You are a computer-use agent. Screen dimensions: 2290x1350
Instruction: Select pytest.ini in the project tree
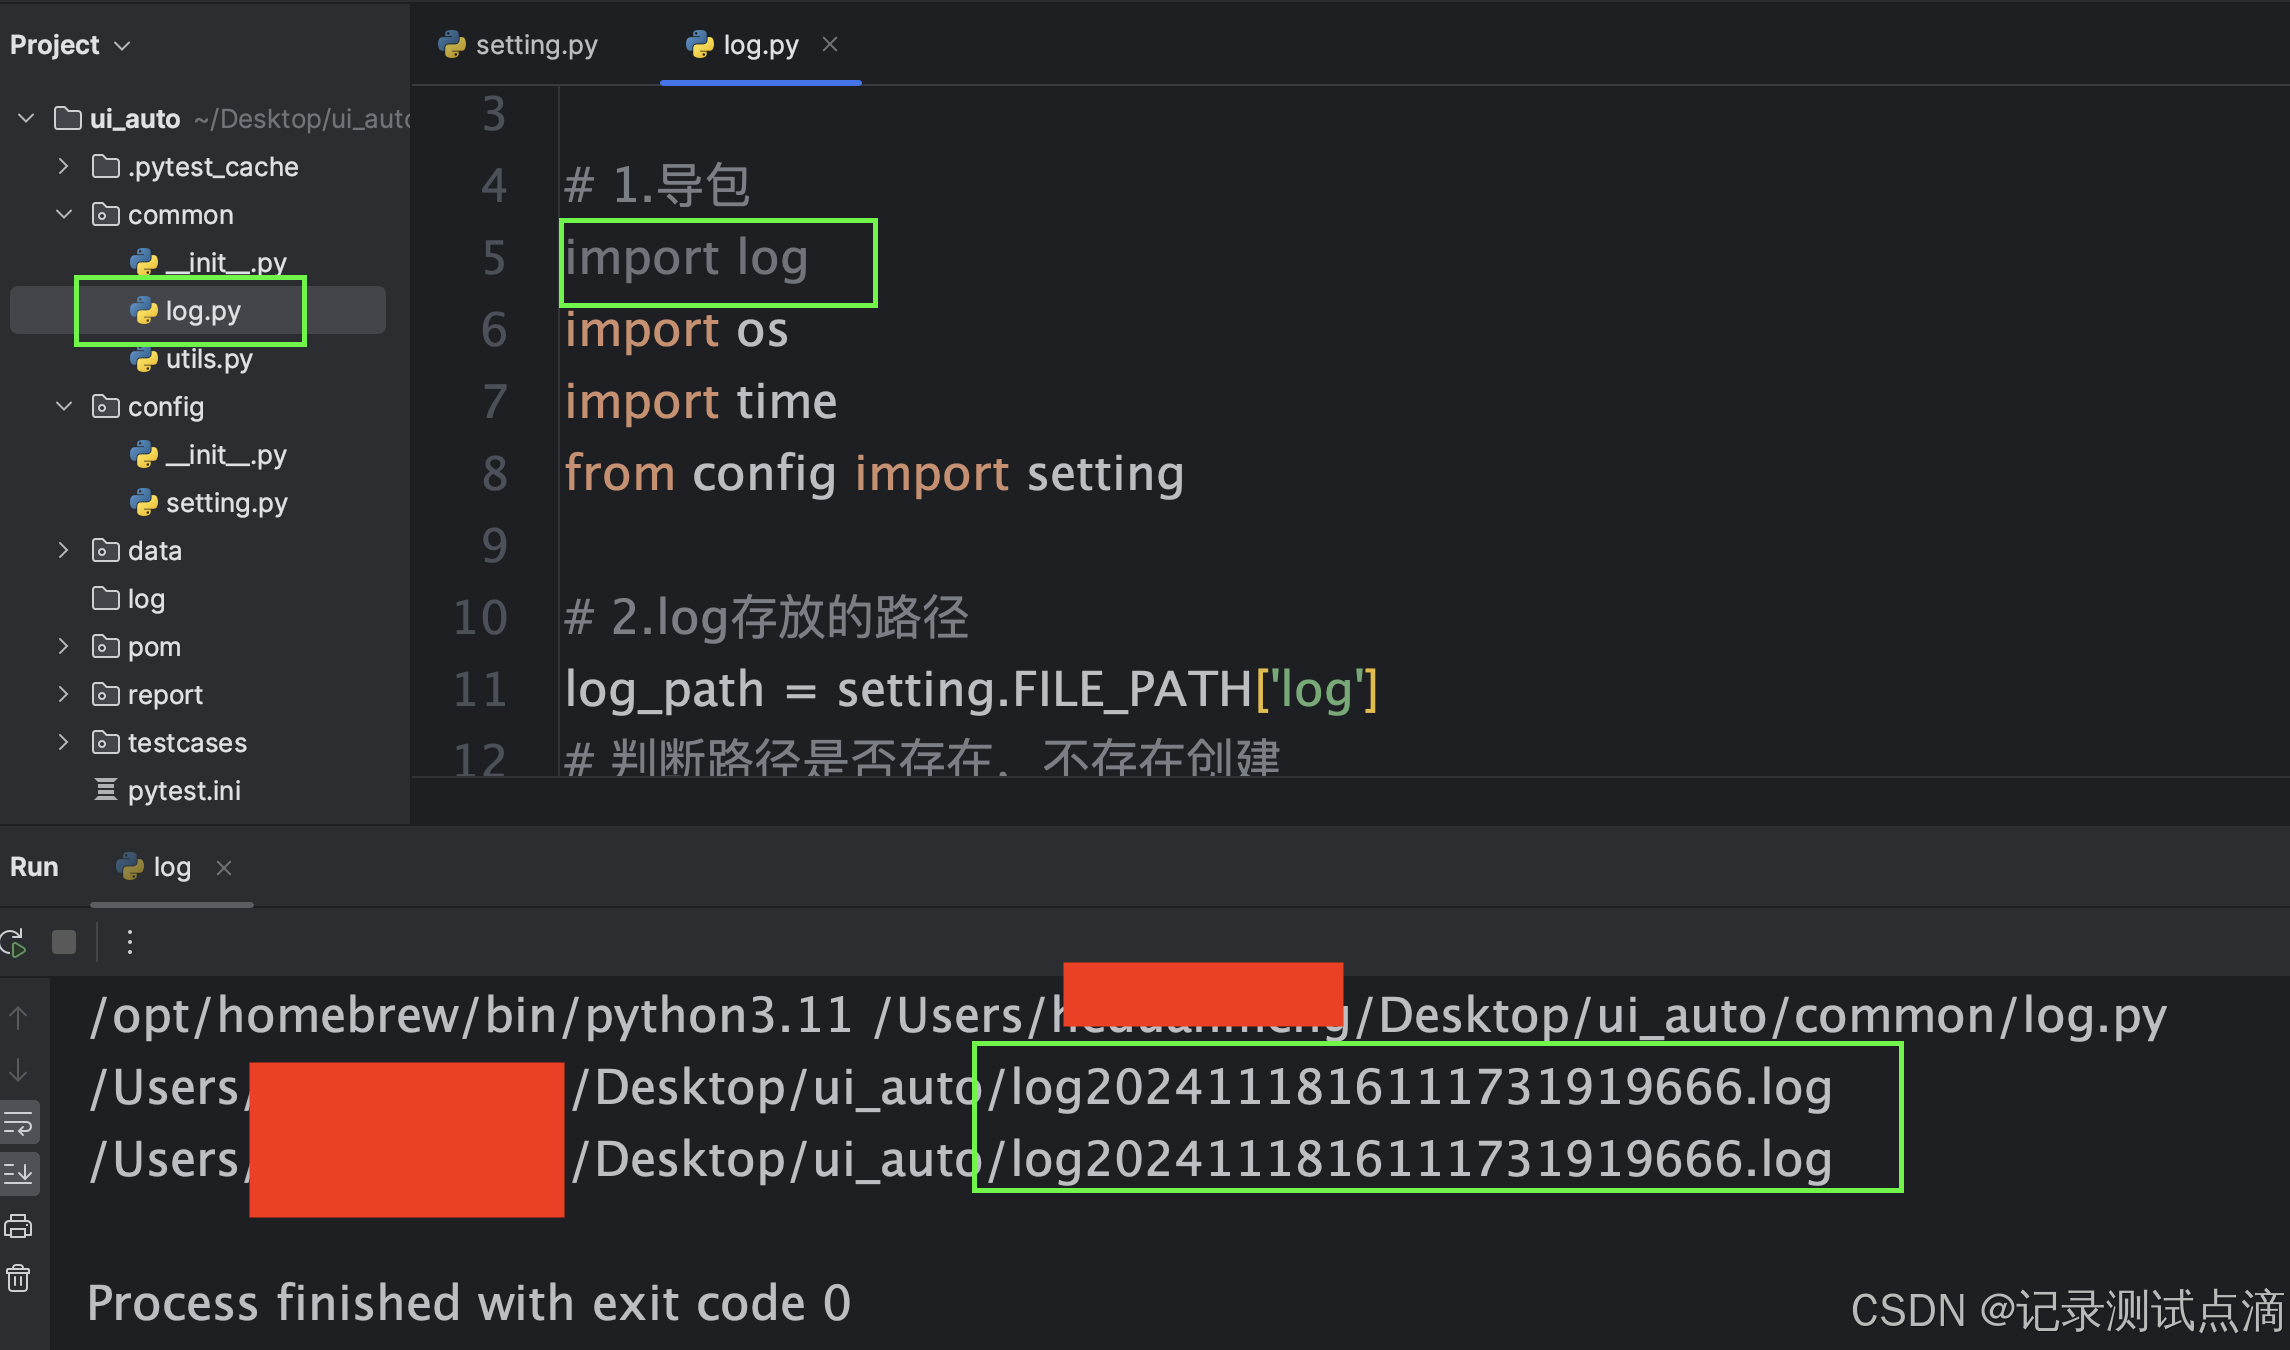(x=183, y=790)
